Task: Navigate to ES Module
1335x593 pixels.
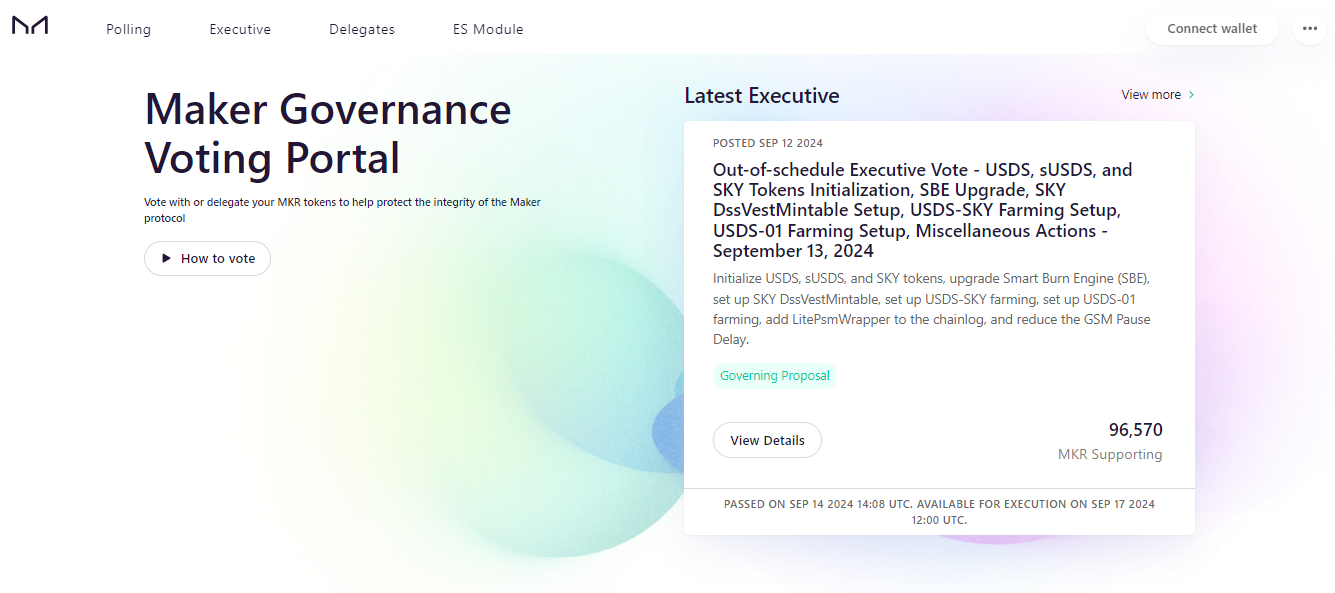Action: (488, 30)
